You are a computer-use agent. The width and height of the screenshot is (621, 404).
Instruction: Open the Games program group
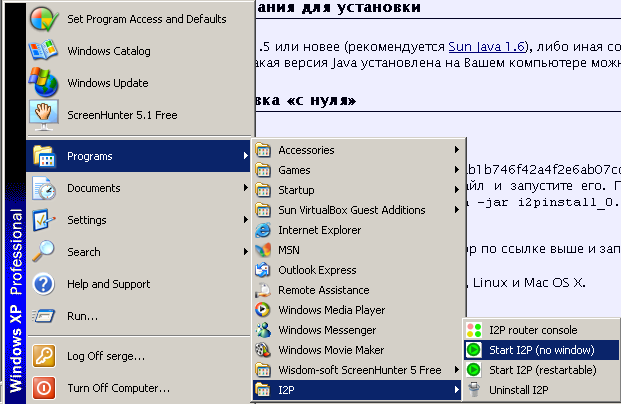[x=358, y=170]
